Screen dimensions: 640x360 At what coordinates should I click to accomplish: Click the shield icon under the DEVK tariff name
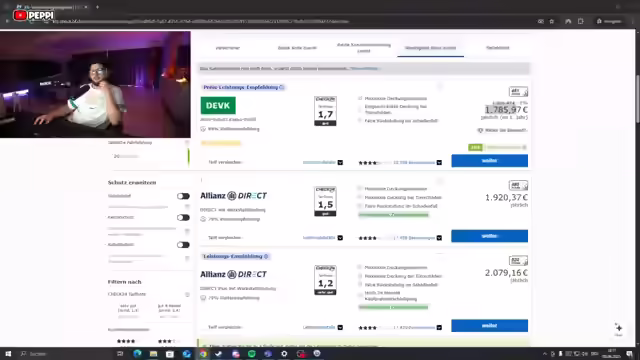203,129
